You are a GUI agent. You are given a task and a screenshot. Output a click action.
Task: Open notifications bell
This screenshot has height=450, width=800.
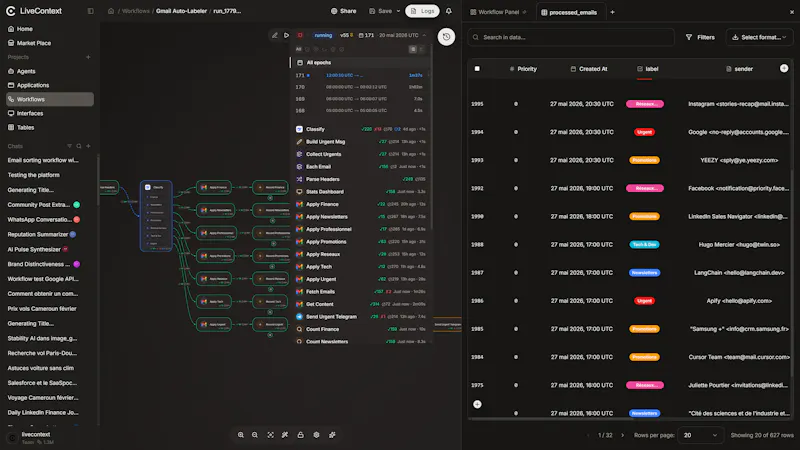coord(448,11)
